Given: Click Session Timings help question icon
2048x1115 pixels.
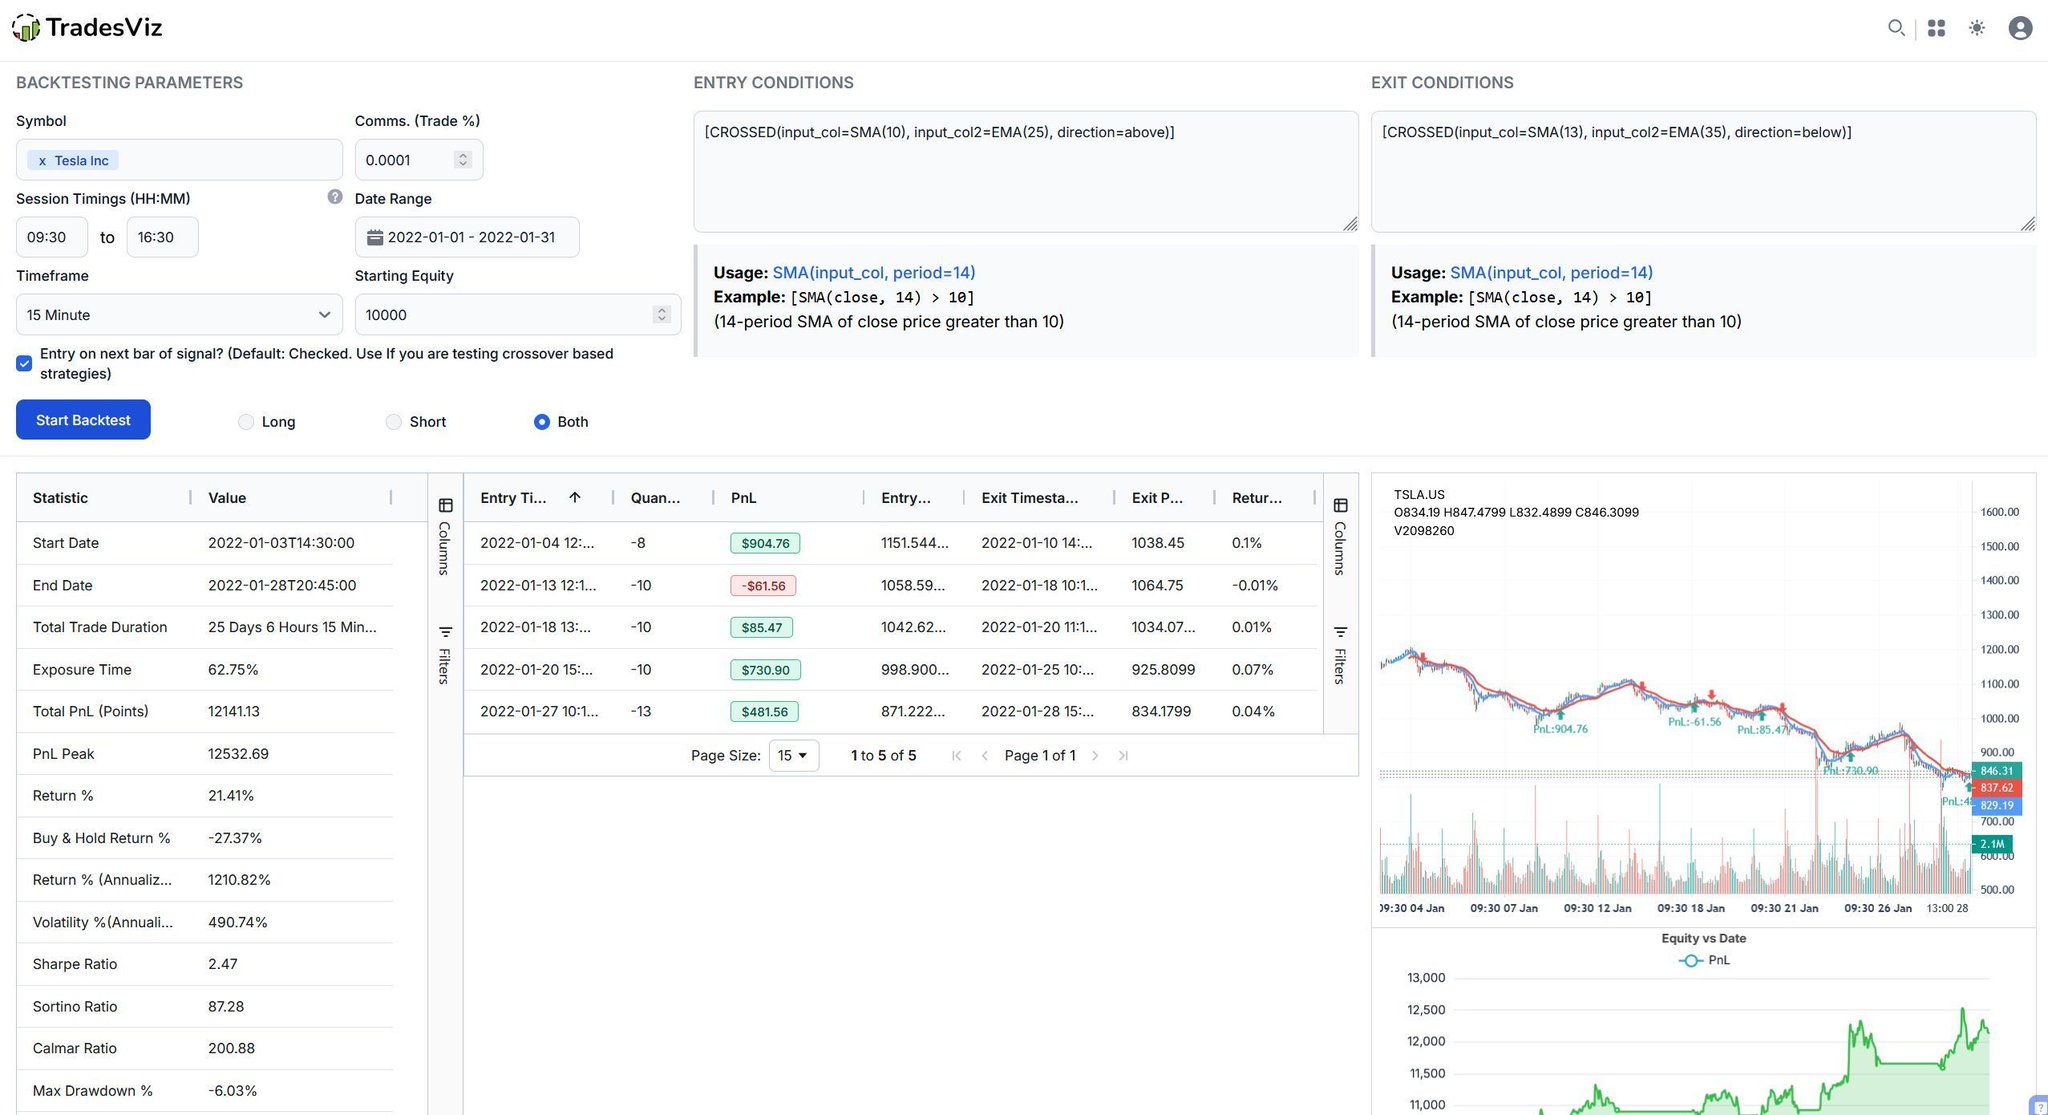Looking at the screenshot, I should coord(335,197).
